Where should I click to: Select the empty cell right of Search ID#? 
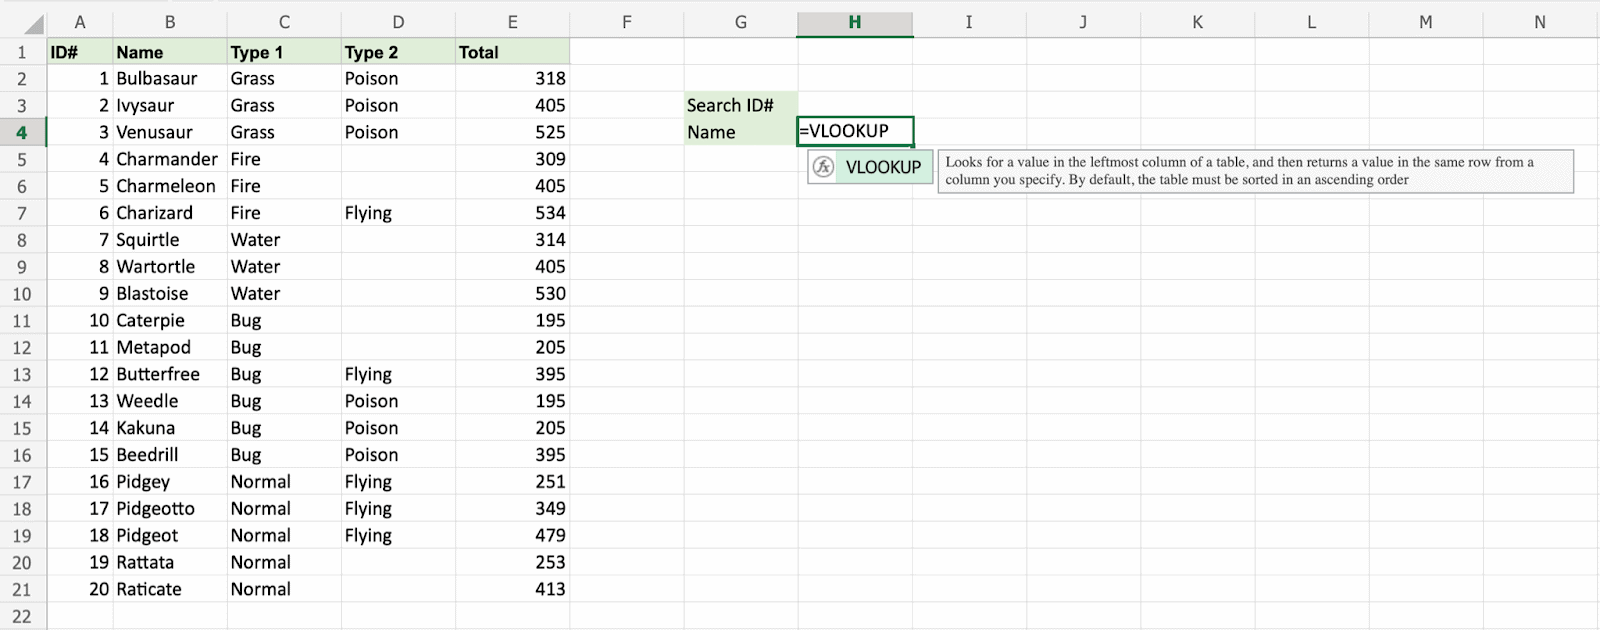pyautogui.click(x=854, y=105)
